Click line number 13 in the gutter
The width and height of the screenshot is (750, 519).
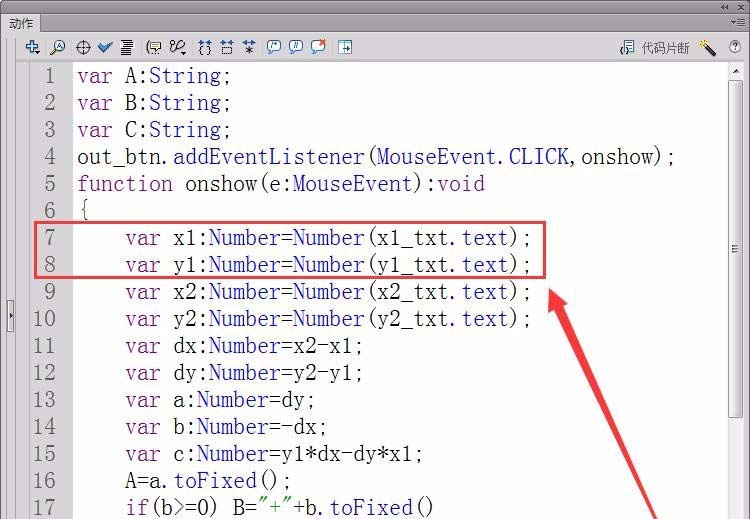44,399
